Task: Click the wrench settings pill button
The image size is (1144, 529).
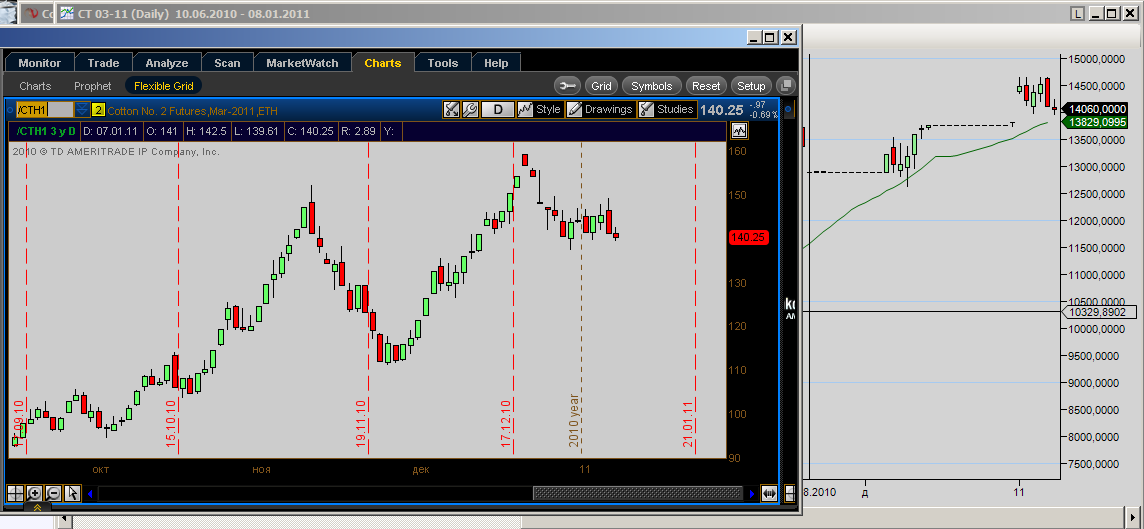Action: [567, 86]
